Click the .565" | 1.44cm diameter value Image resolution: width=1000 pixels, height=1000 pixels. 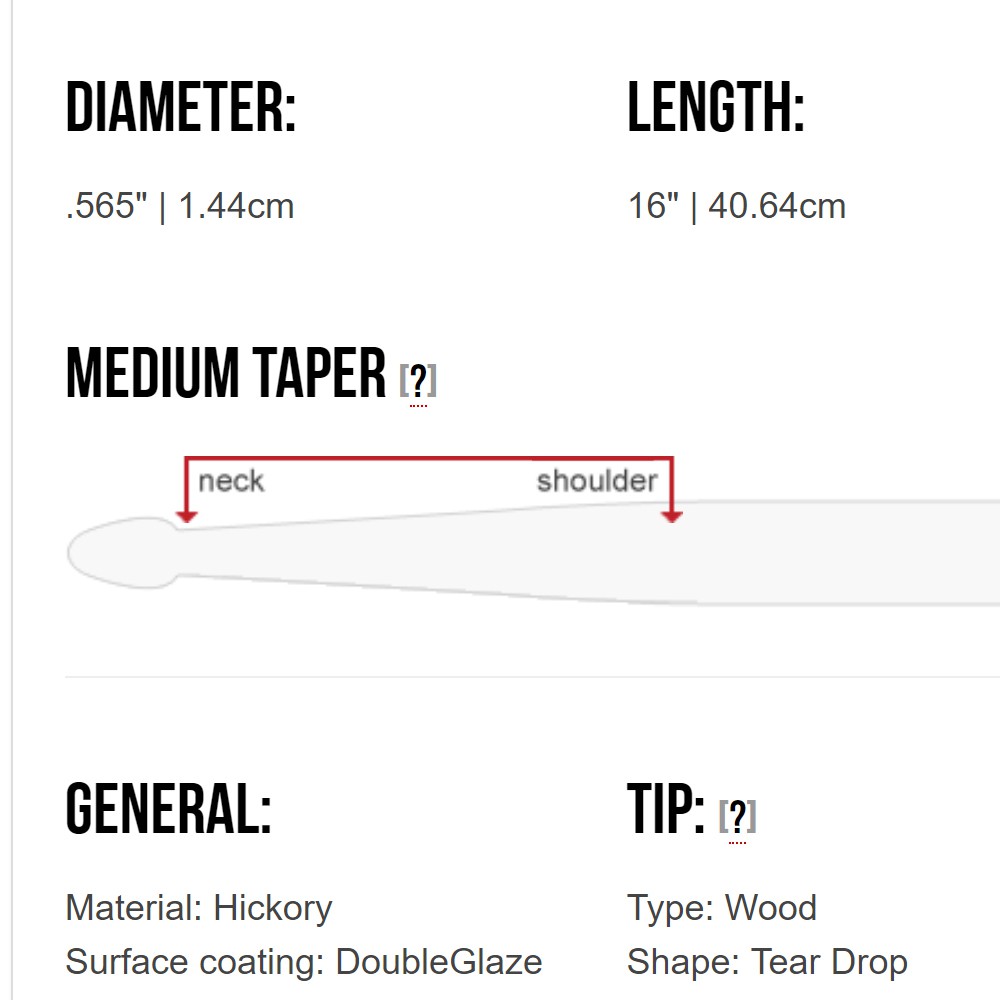click(x=180, y=206)
